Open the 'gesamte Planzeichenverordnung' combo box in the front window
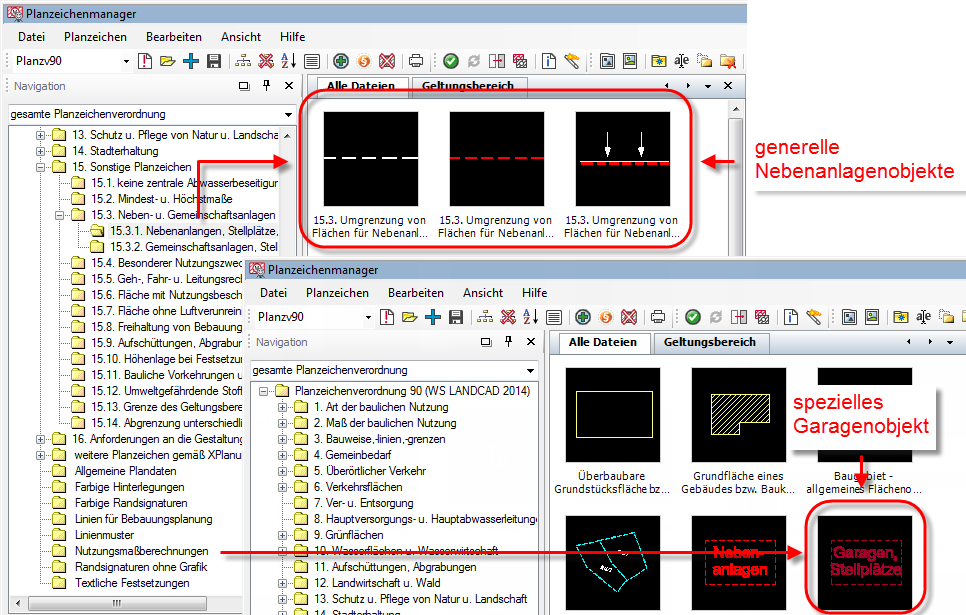The image size is (966, 615). point(529,370)
